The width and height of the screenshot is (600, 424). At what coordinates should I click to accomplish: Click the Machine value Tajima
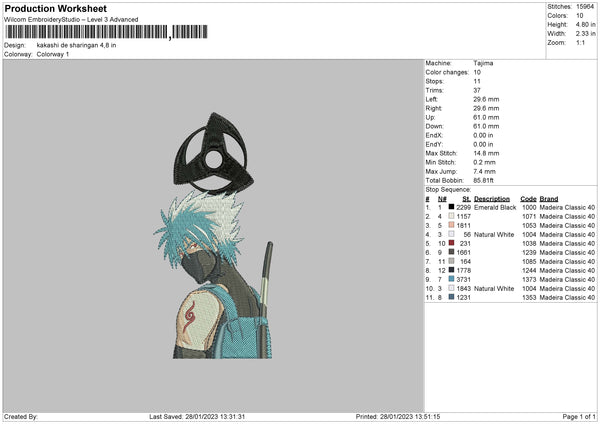(x=483, y=63)
